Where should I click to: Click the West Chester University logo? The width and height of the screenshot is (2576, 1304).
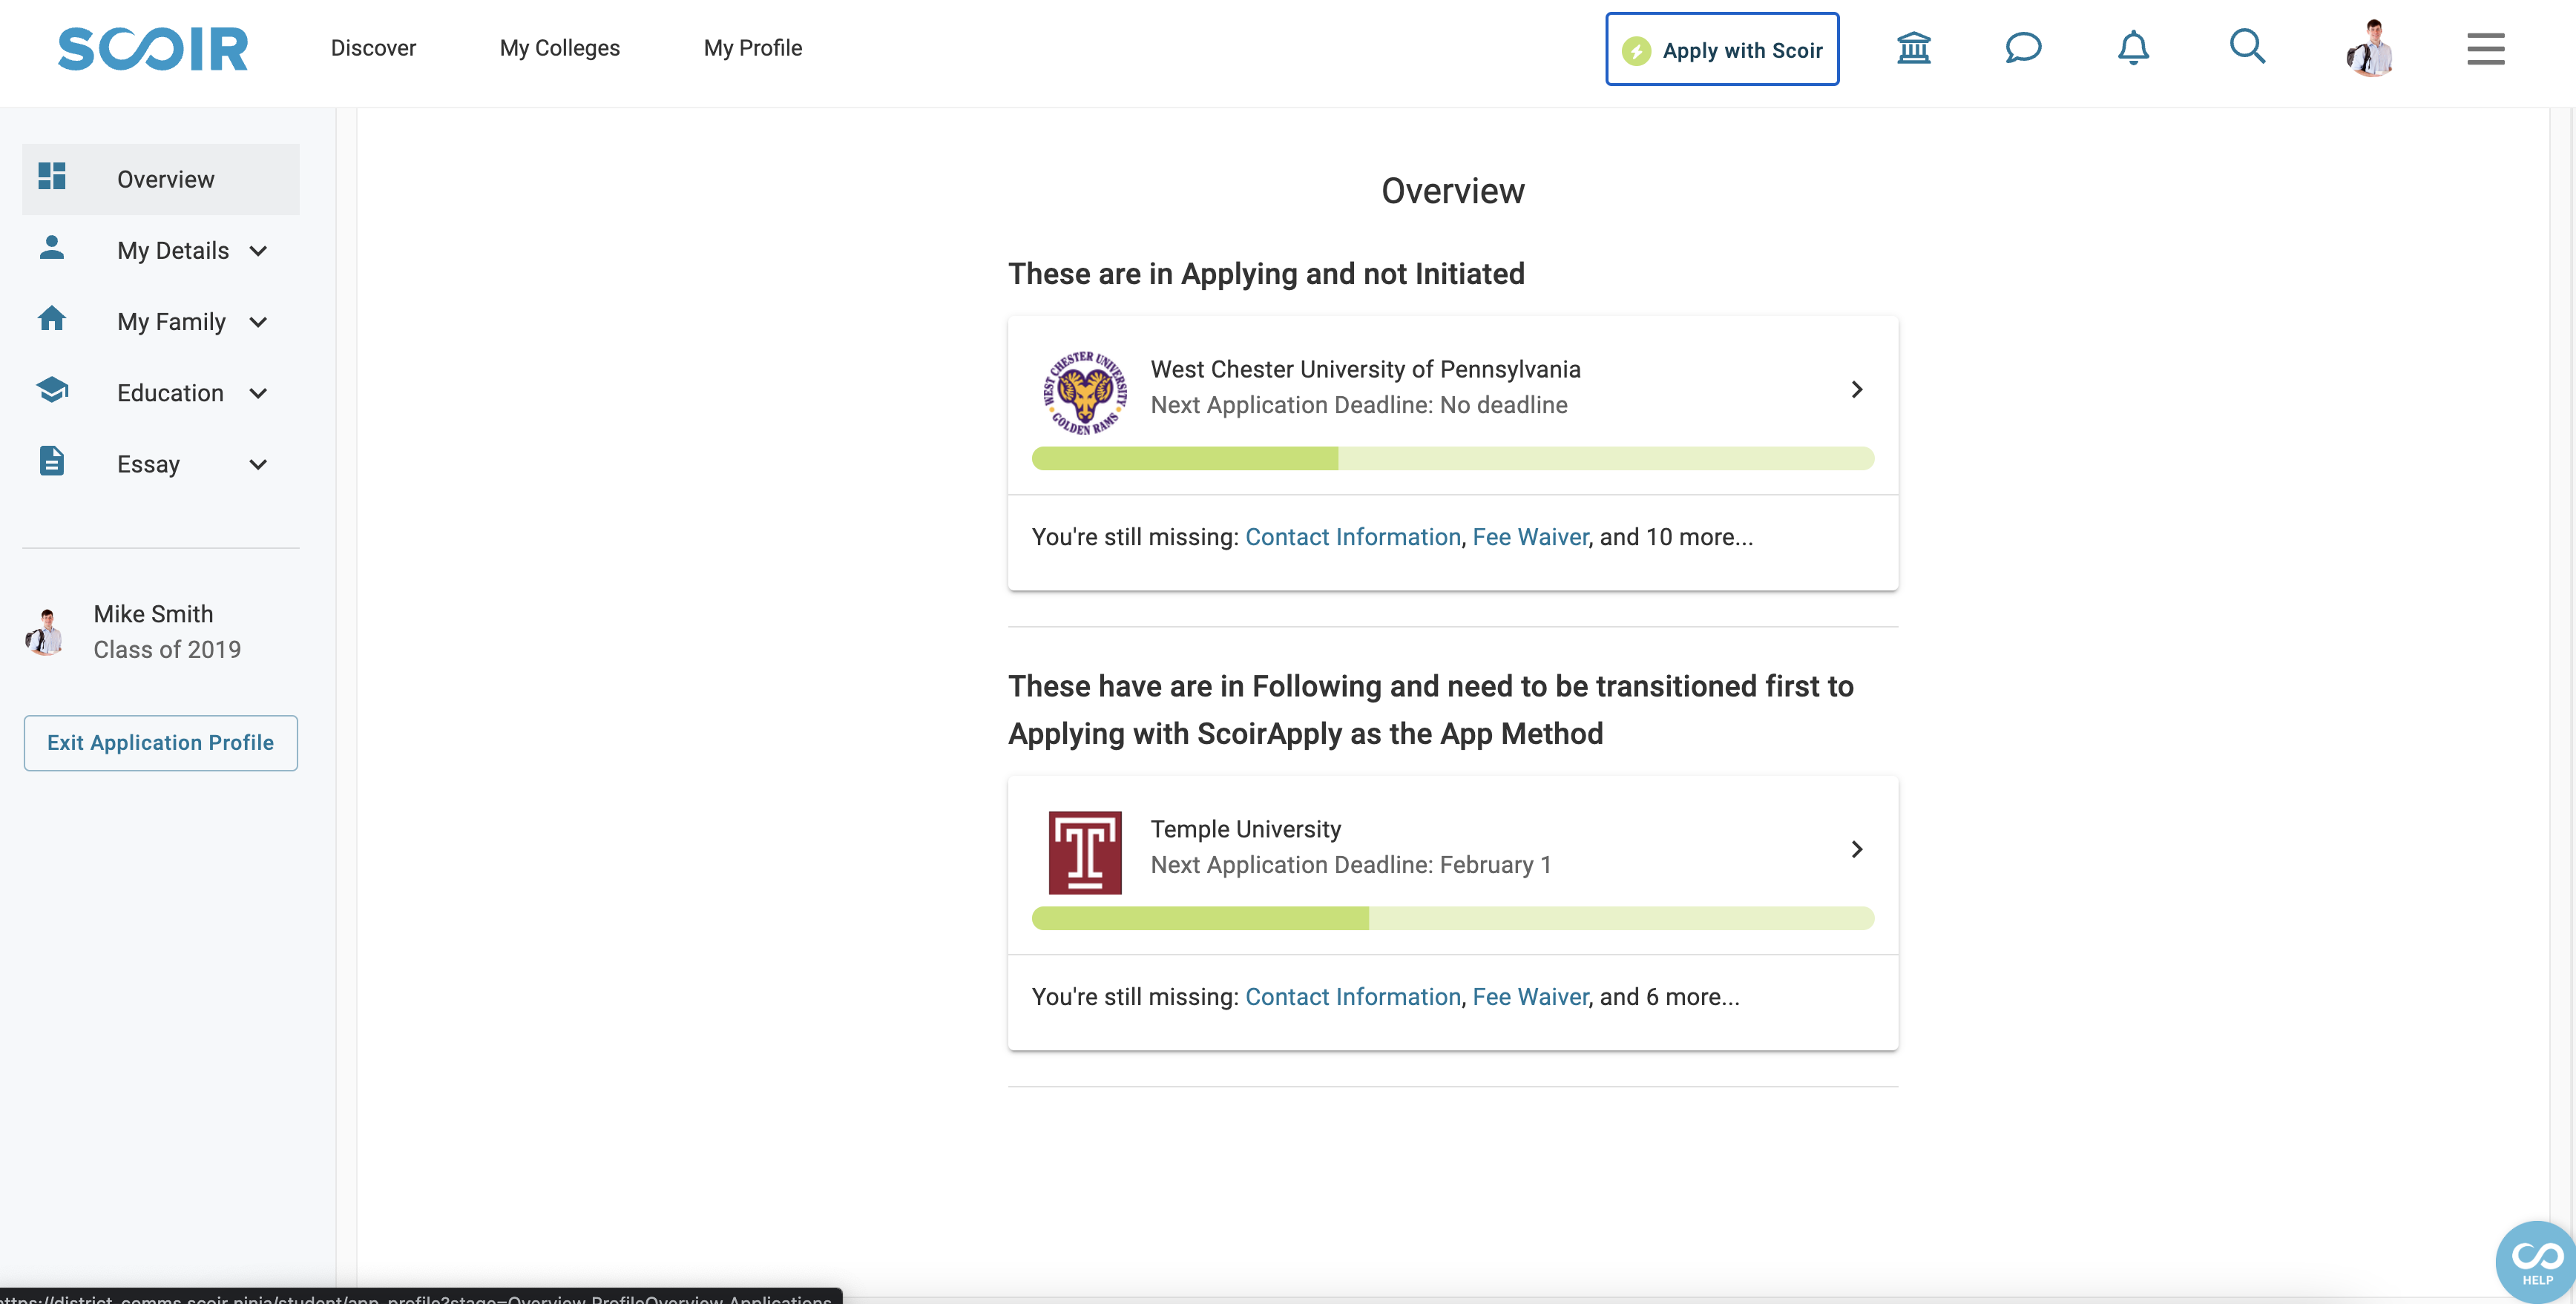pyautogui.click(x=1085, y=392)
